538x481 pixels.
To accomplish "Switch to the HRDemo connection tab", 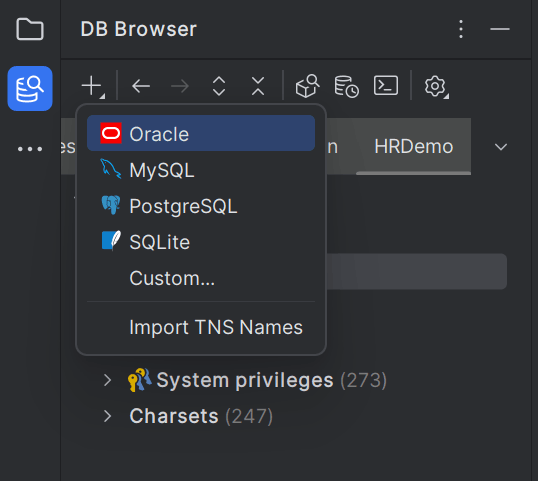I will [x=413, y=146].
